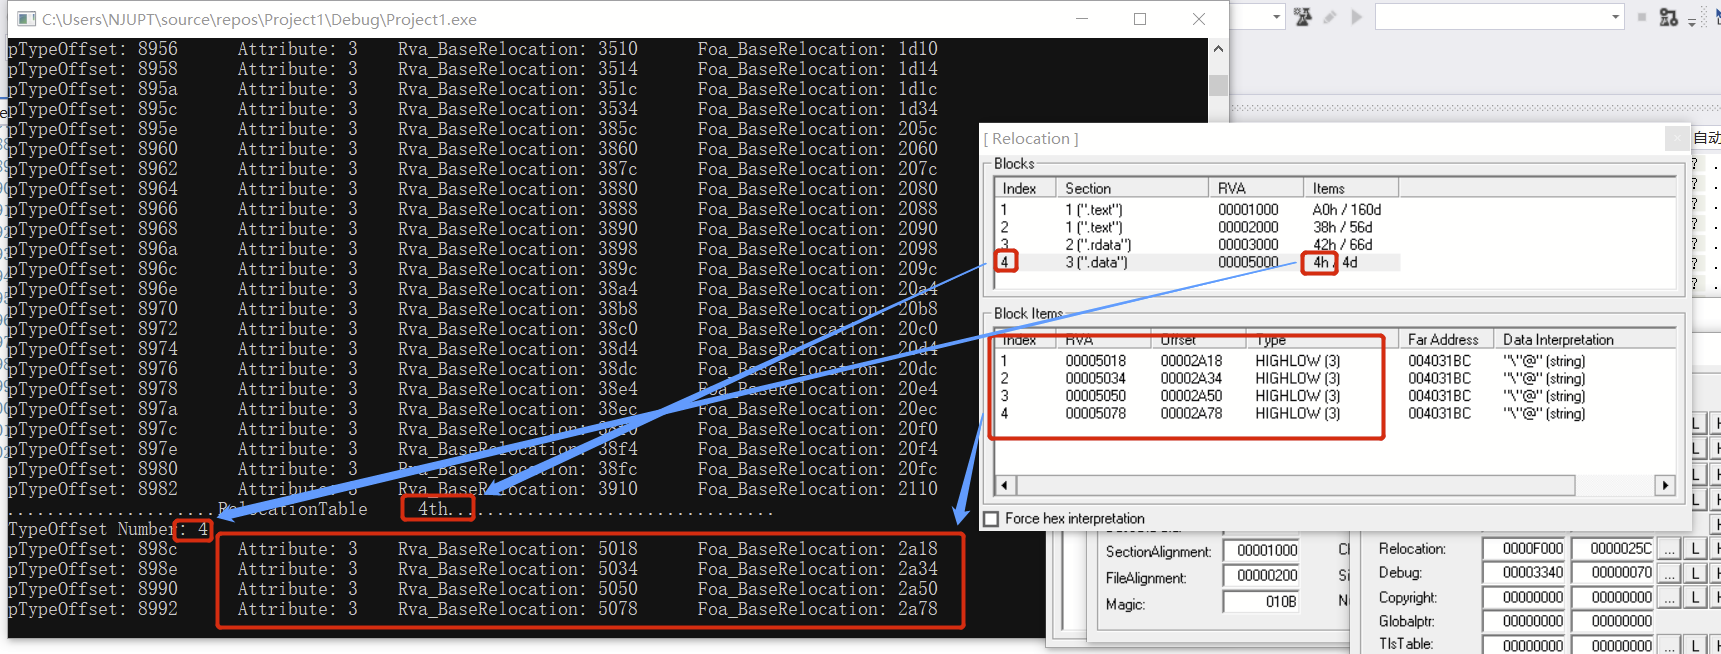Viewport: 1721px width, 654px height.
Task: Click the '...' button in the Copyright row
Action: tap(1669, 597)
